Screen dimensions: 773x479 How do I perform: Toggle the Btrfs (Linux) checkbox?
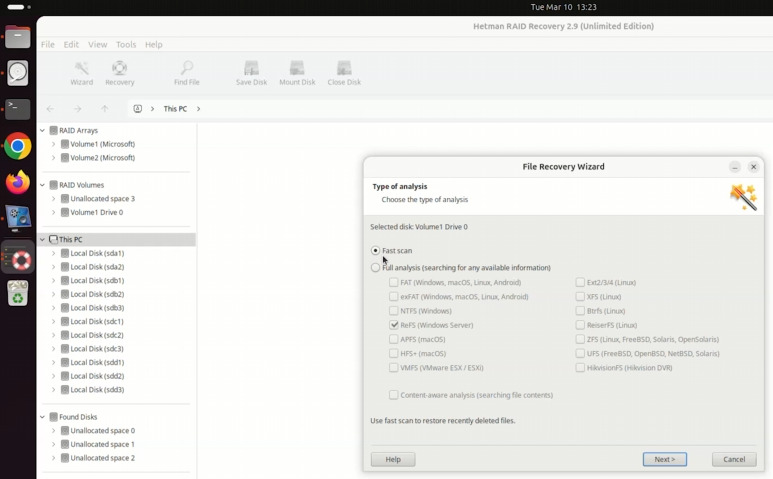coord(580,311)
